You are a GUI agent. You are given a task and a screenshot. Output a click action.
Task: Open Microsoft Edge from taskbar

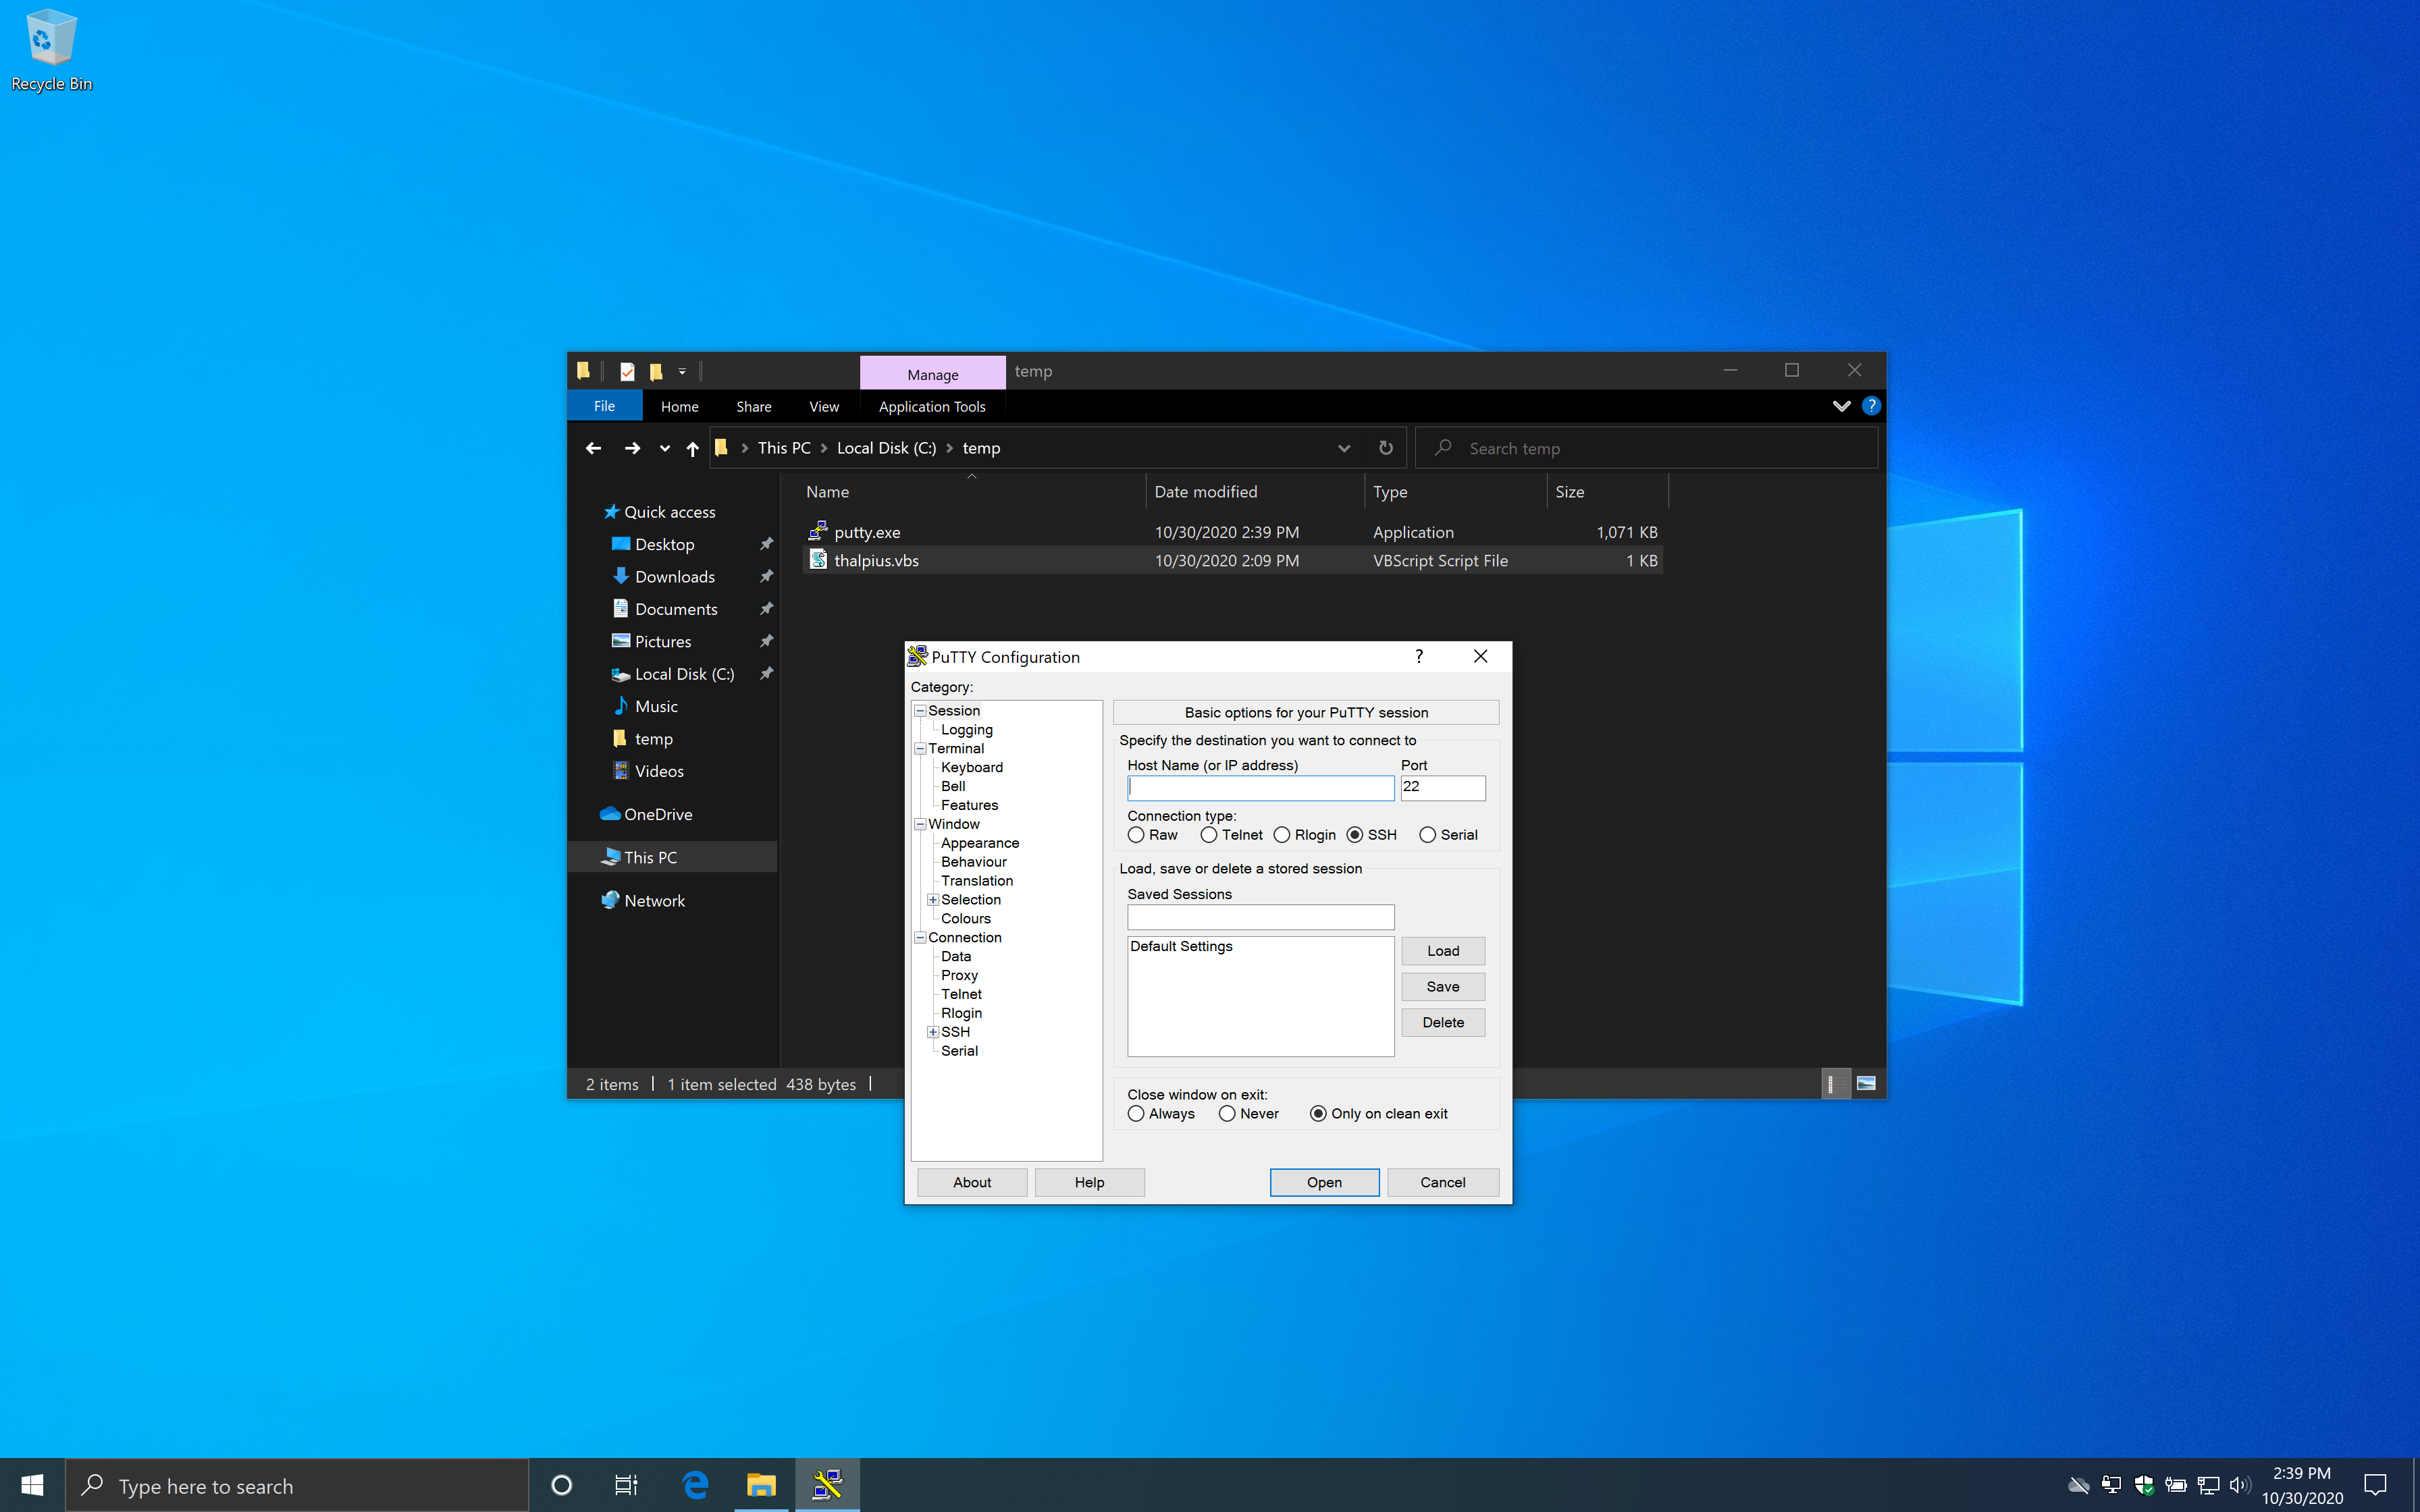click(x=695, y=1485)
